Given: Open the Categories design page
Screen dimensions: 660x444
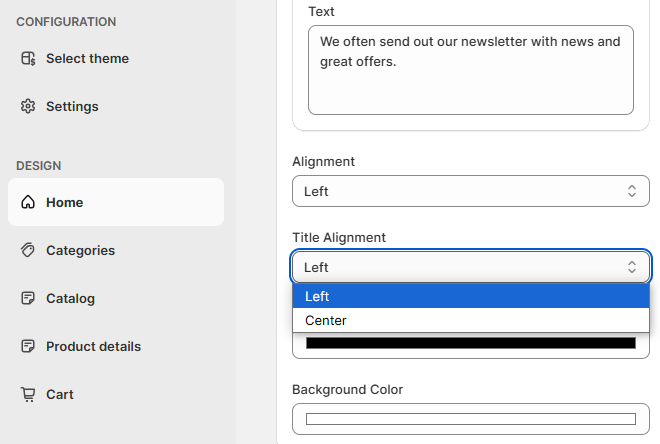Looking at the screenshot, I should pyautogui.click(x=116, y=250).
